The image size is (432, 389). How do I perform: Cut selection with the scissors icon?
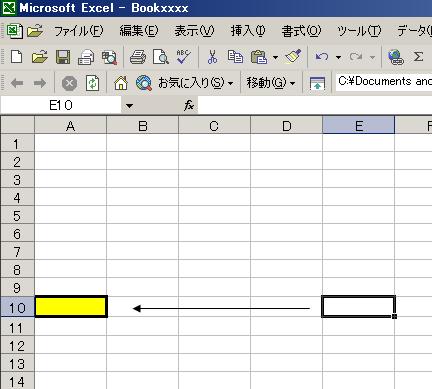click(x=212, y=57)
